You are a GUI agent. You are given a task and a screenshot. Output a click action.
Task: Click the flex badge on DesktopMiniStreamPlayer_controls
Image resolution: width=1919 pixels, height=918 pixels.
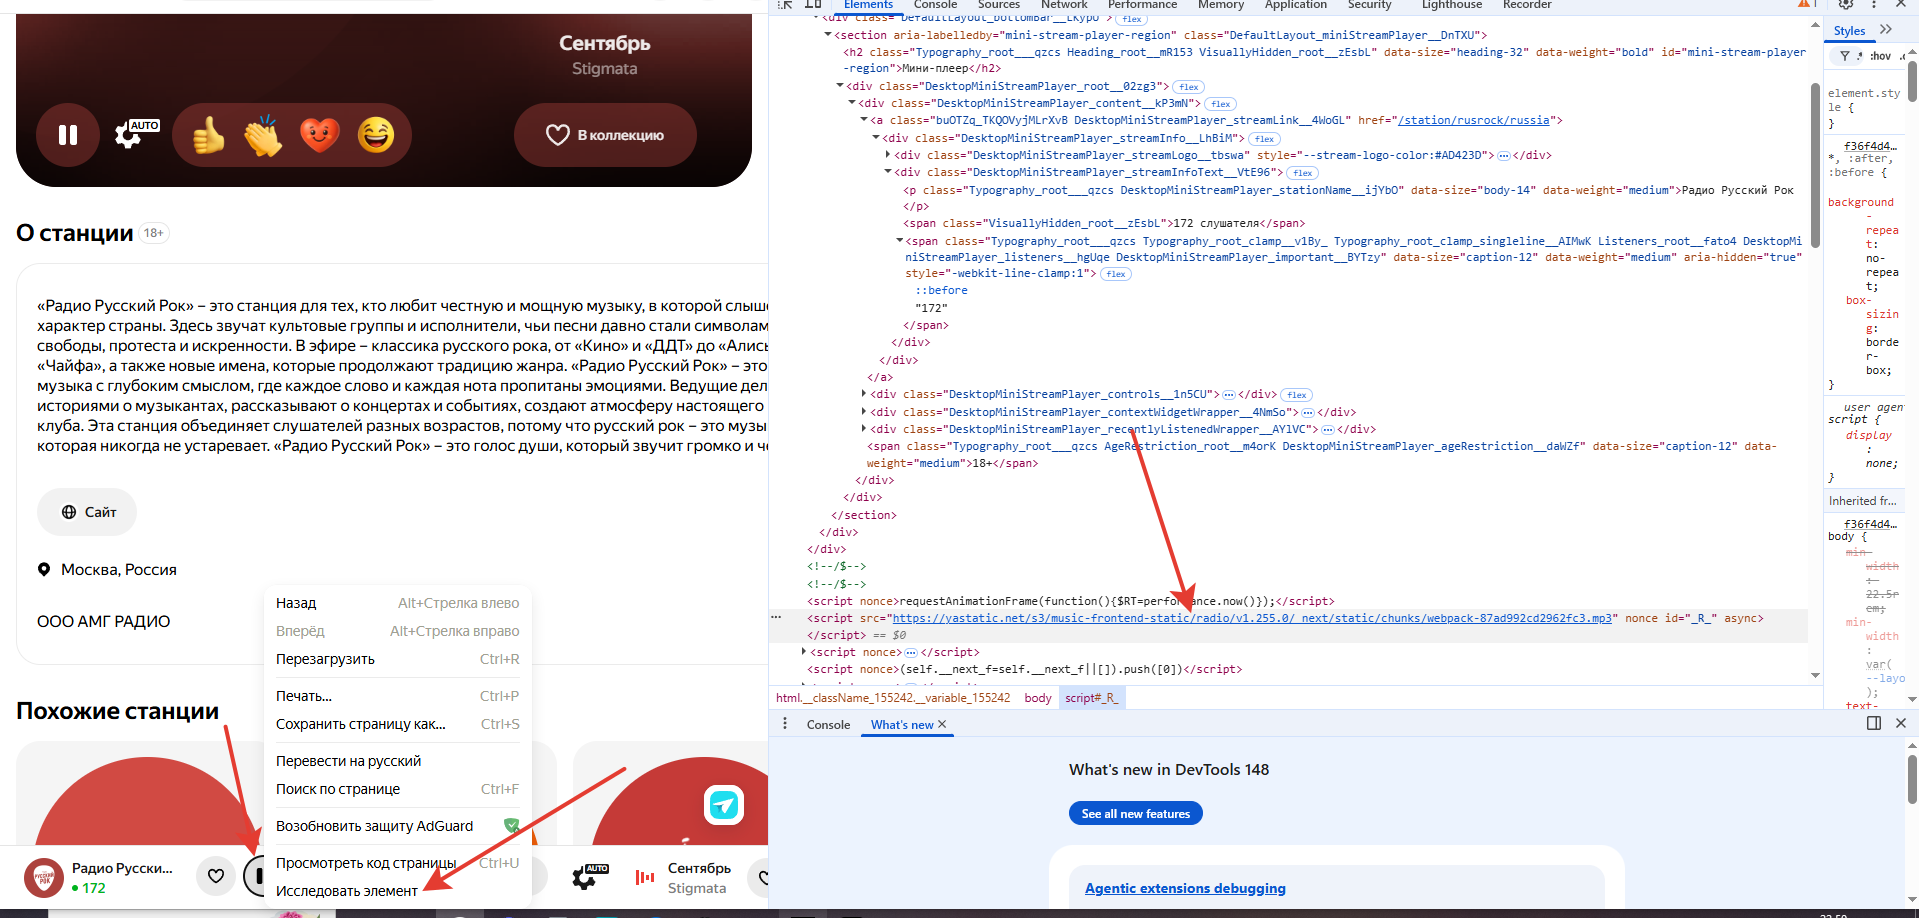click(1296, 395)
